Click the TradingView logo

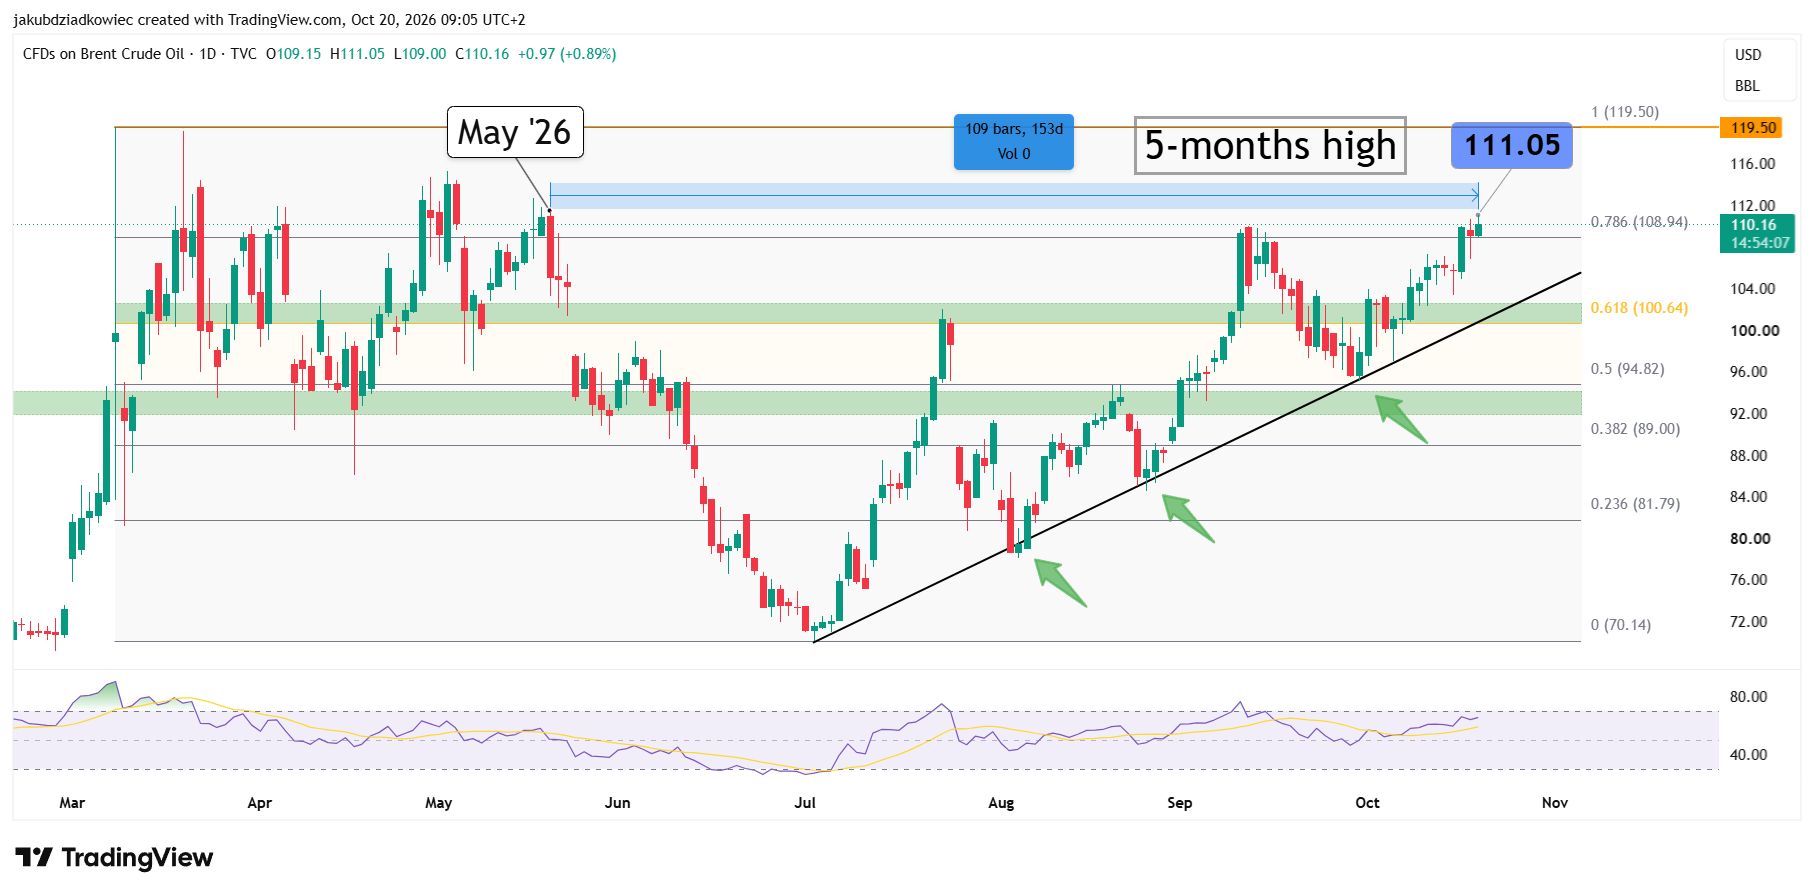[114, 857]
